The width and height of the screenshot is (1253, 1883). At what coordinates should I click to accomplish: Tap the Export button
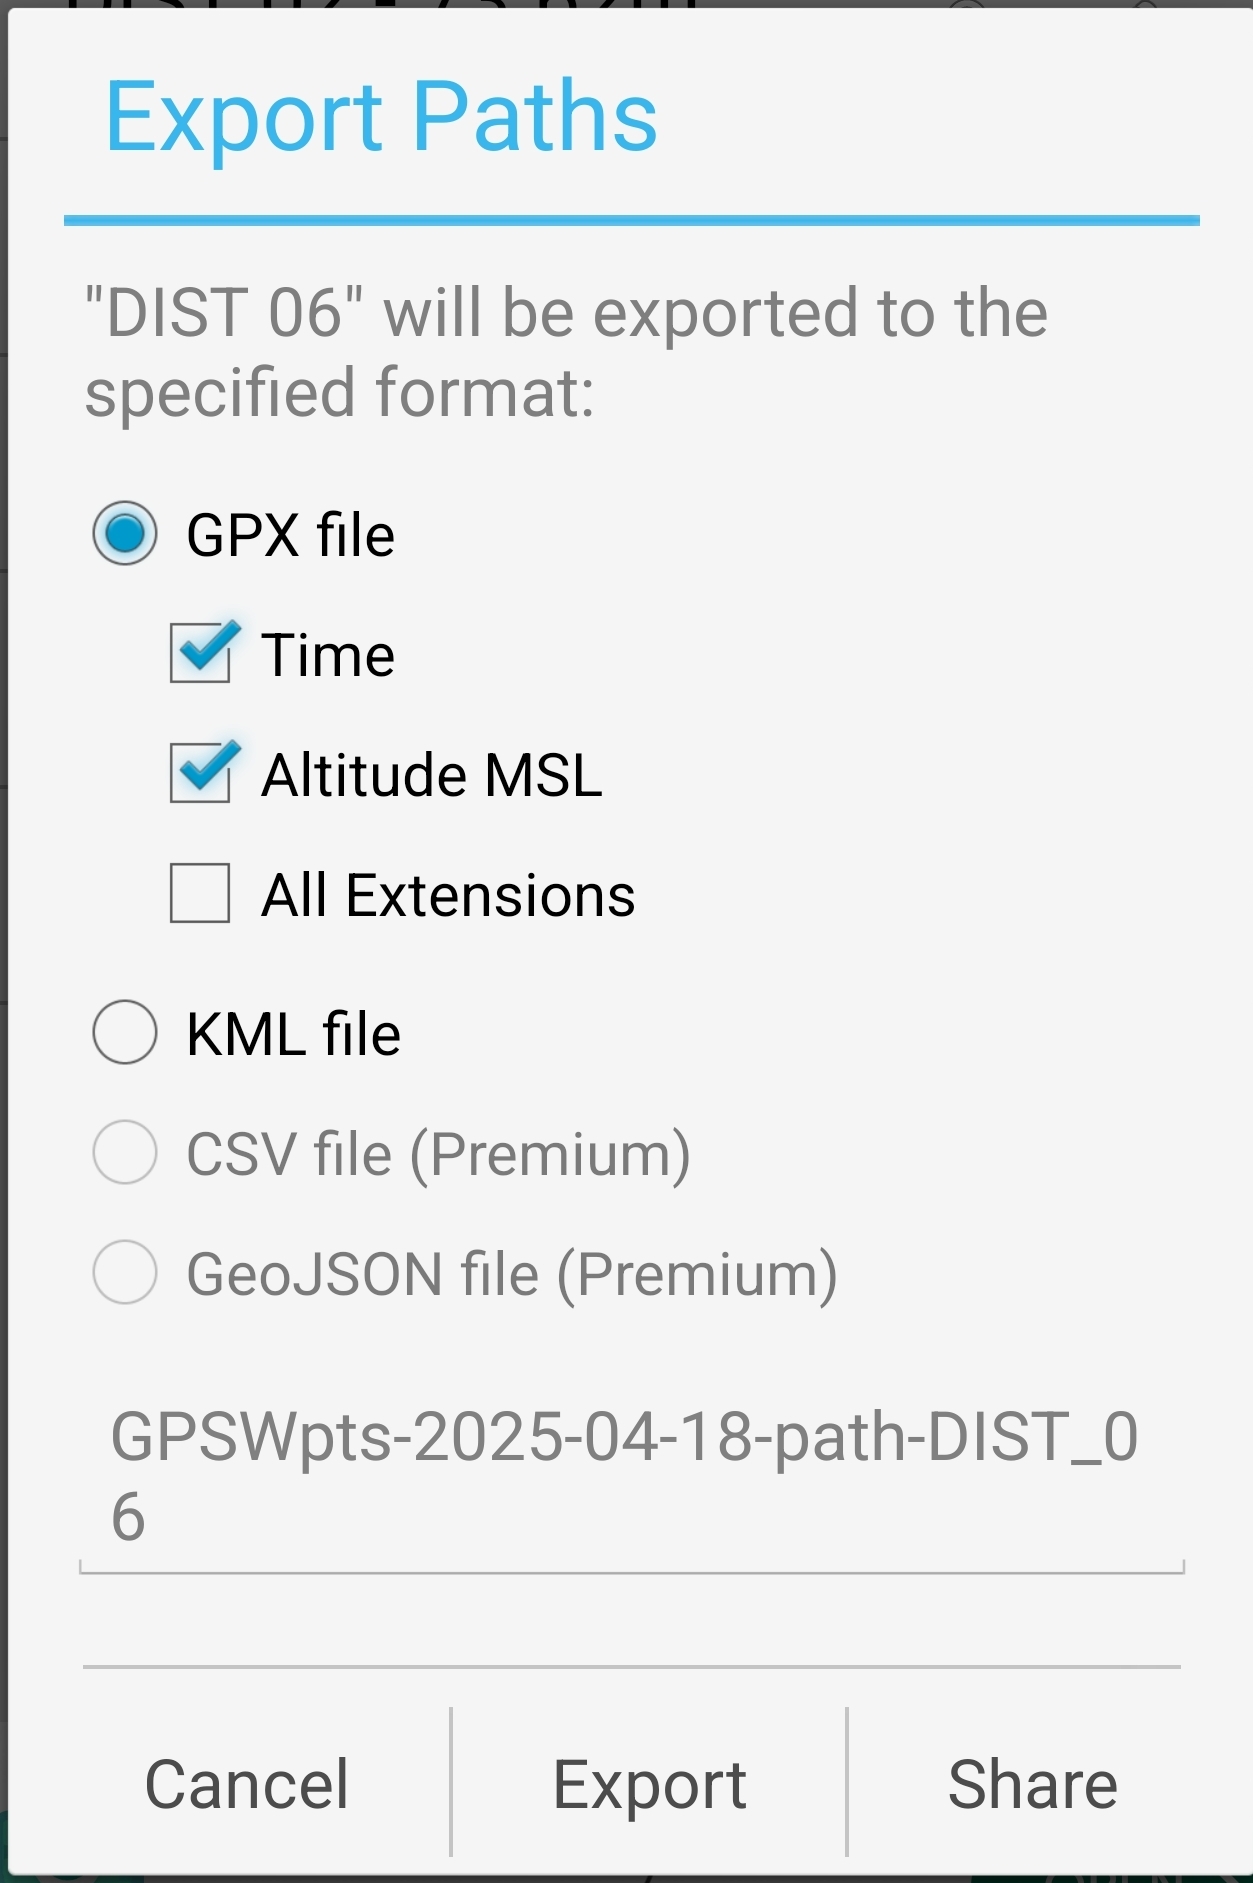point(649,1784)
